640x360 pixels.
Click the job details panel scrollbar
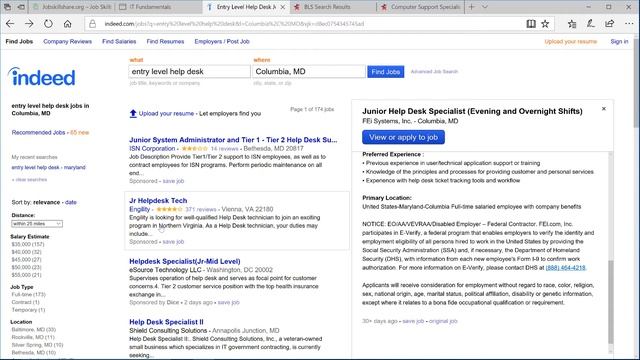pyautogui.click(x=611, y=302)
